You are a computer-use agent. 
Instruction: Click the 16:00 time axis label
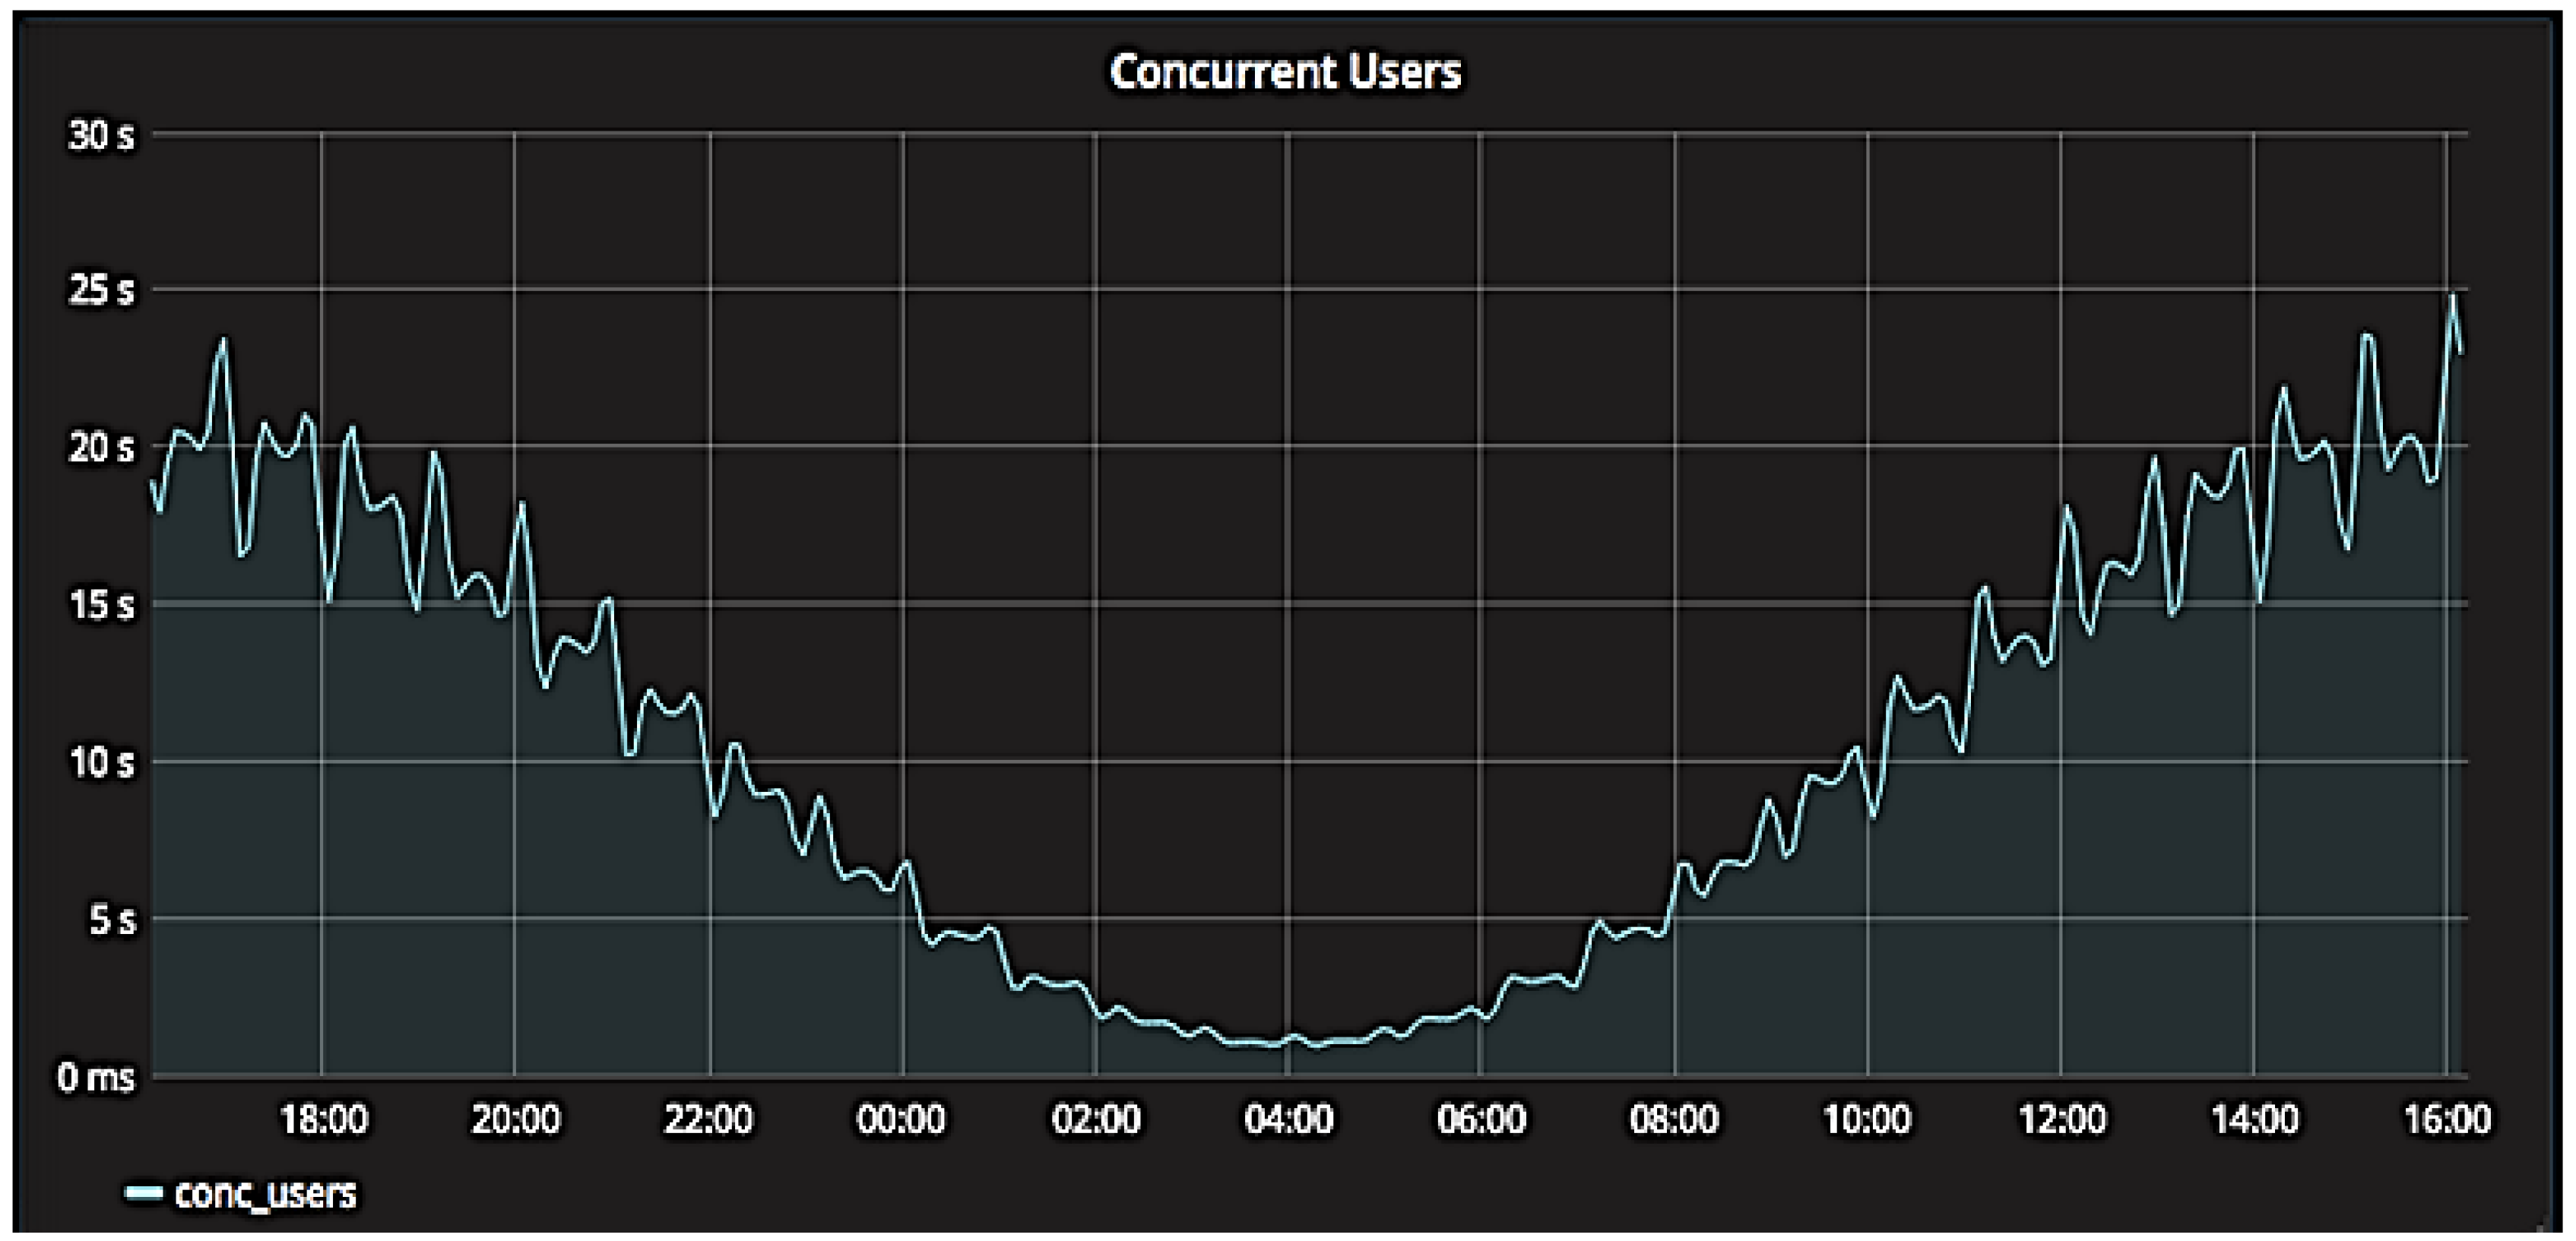(2446, 1119)
